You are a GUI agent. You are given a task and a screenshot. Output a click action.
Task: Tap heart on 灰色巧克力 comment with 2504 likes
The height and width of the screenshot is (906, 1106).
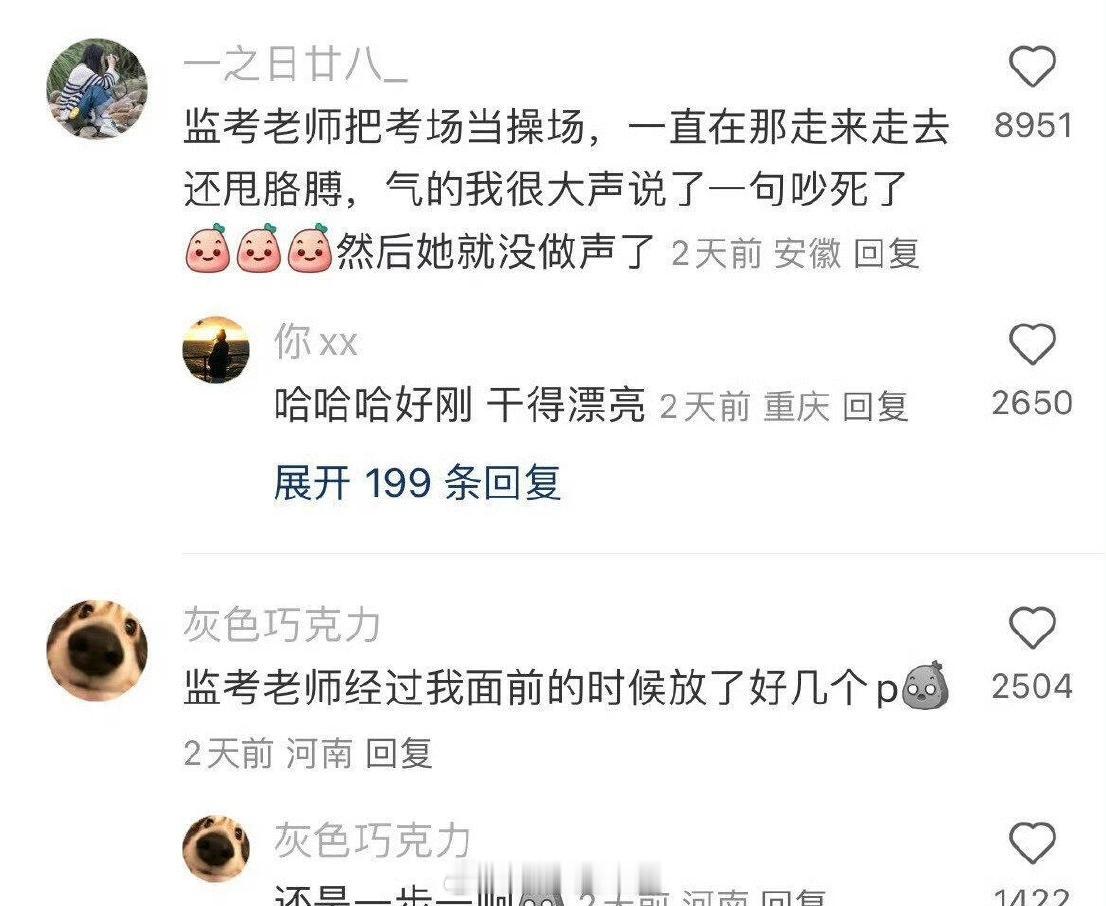(1032, 627)
